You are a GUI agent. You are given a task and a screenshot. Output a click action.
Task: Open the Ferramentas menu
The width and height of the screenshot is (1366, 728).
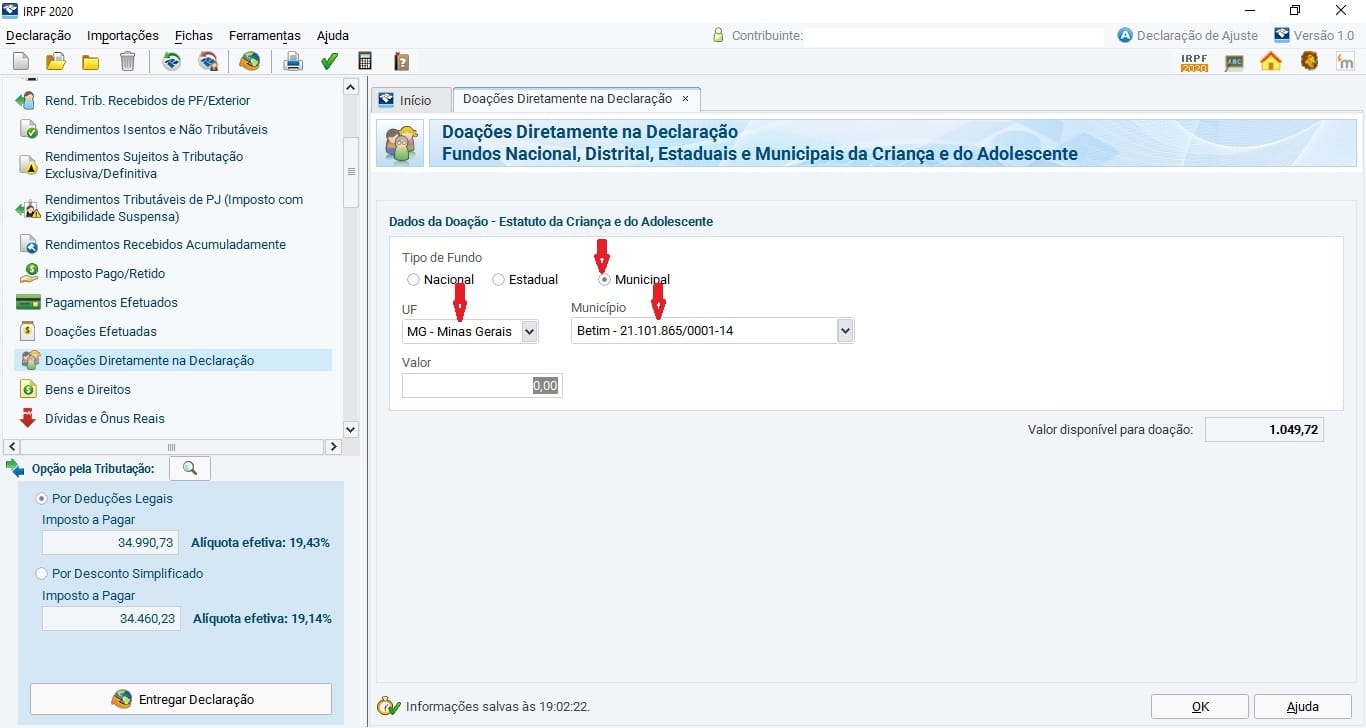265,36
